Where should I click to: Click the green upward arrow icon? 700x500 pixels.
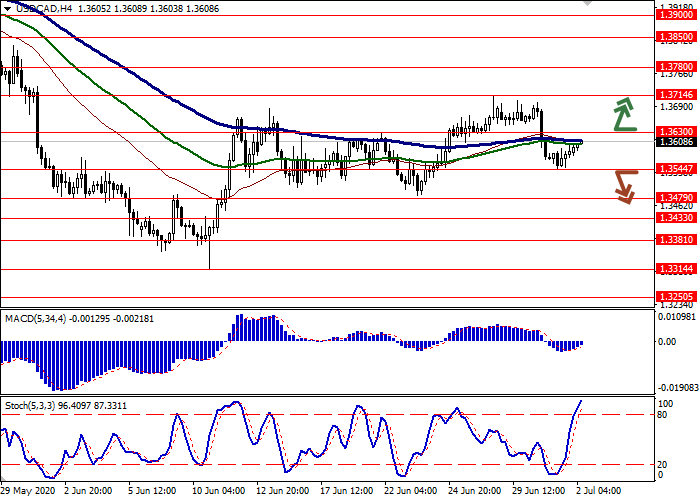pos(625,115)
